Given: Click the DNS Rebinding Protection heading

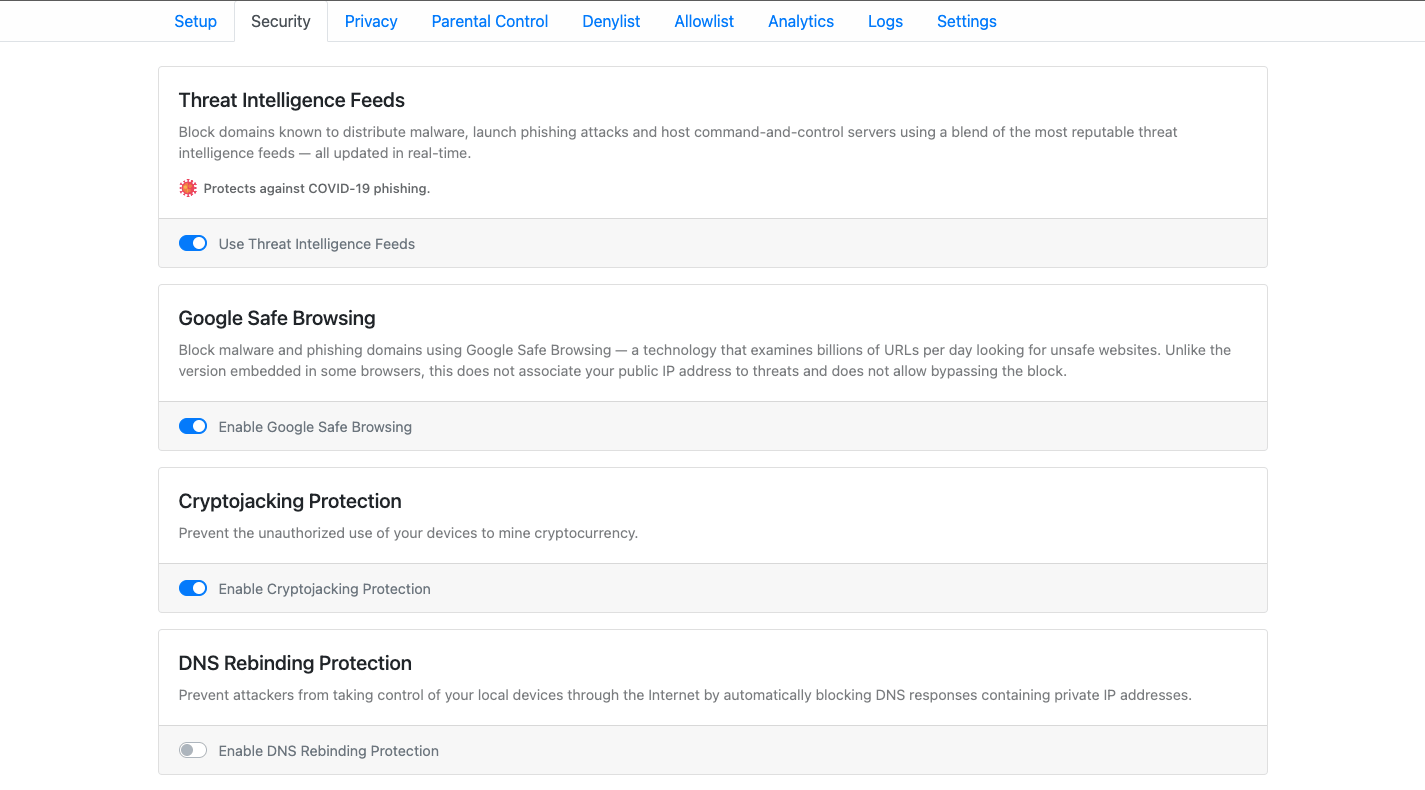Looking at the screenshot, I should pyautogui.click(x=295, y=663).
